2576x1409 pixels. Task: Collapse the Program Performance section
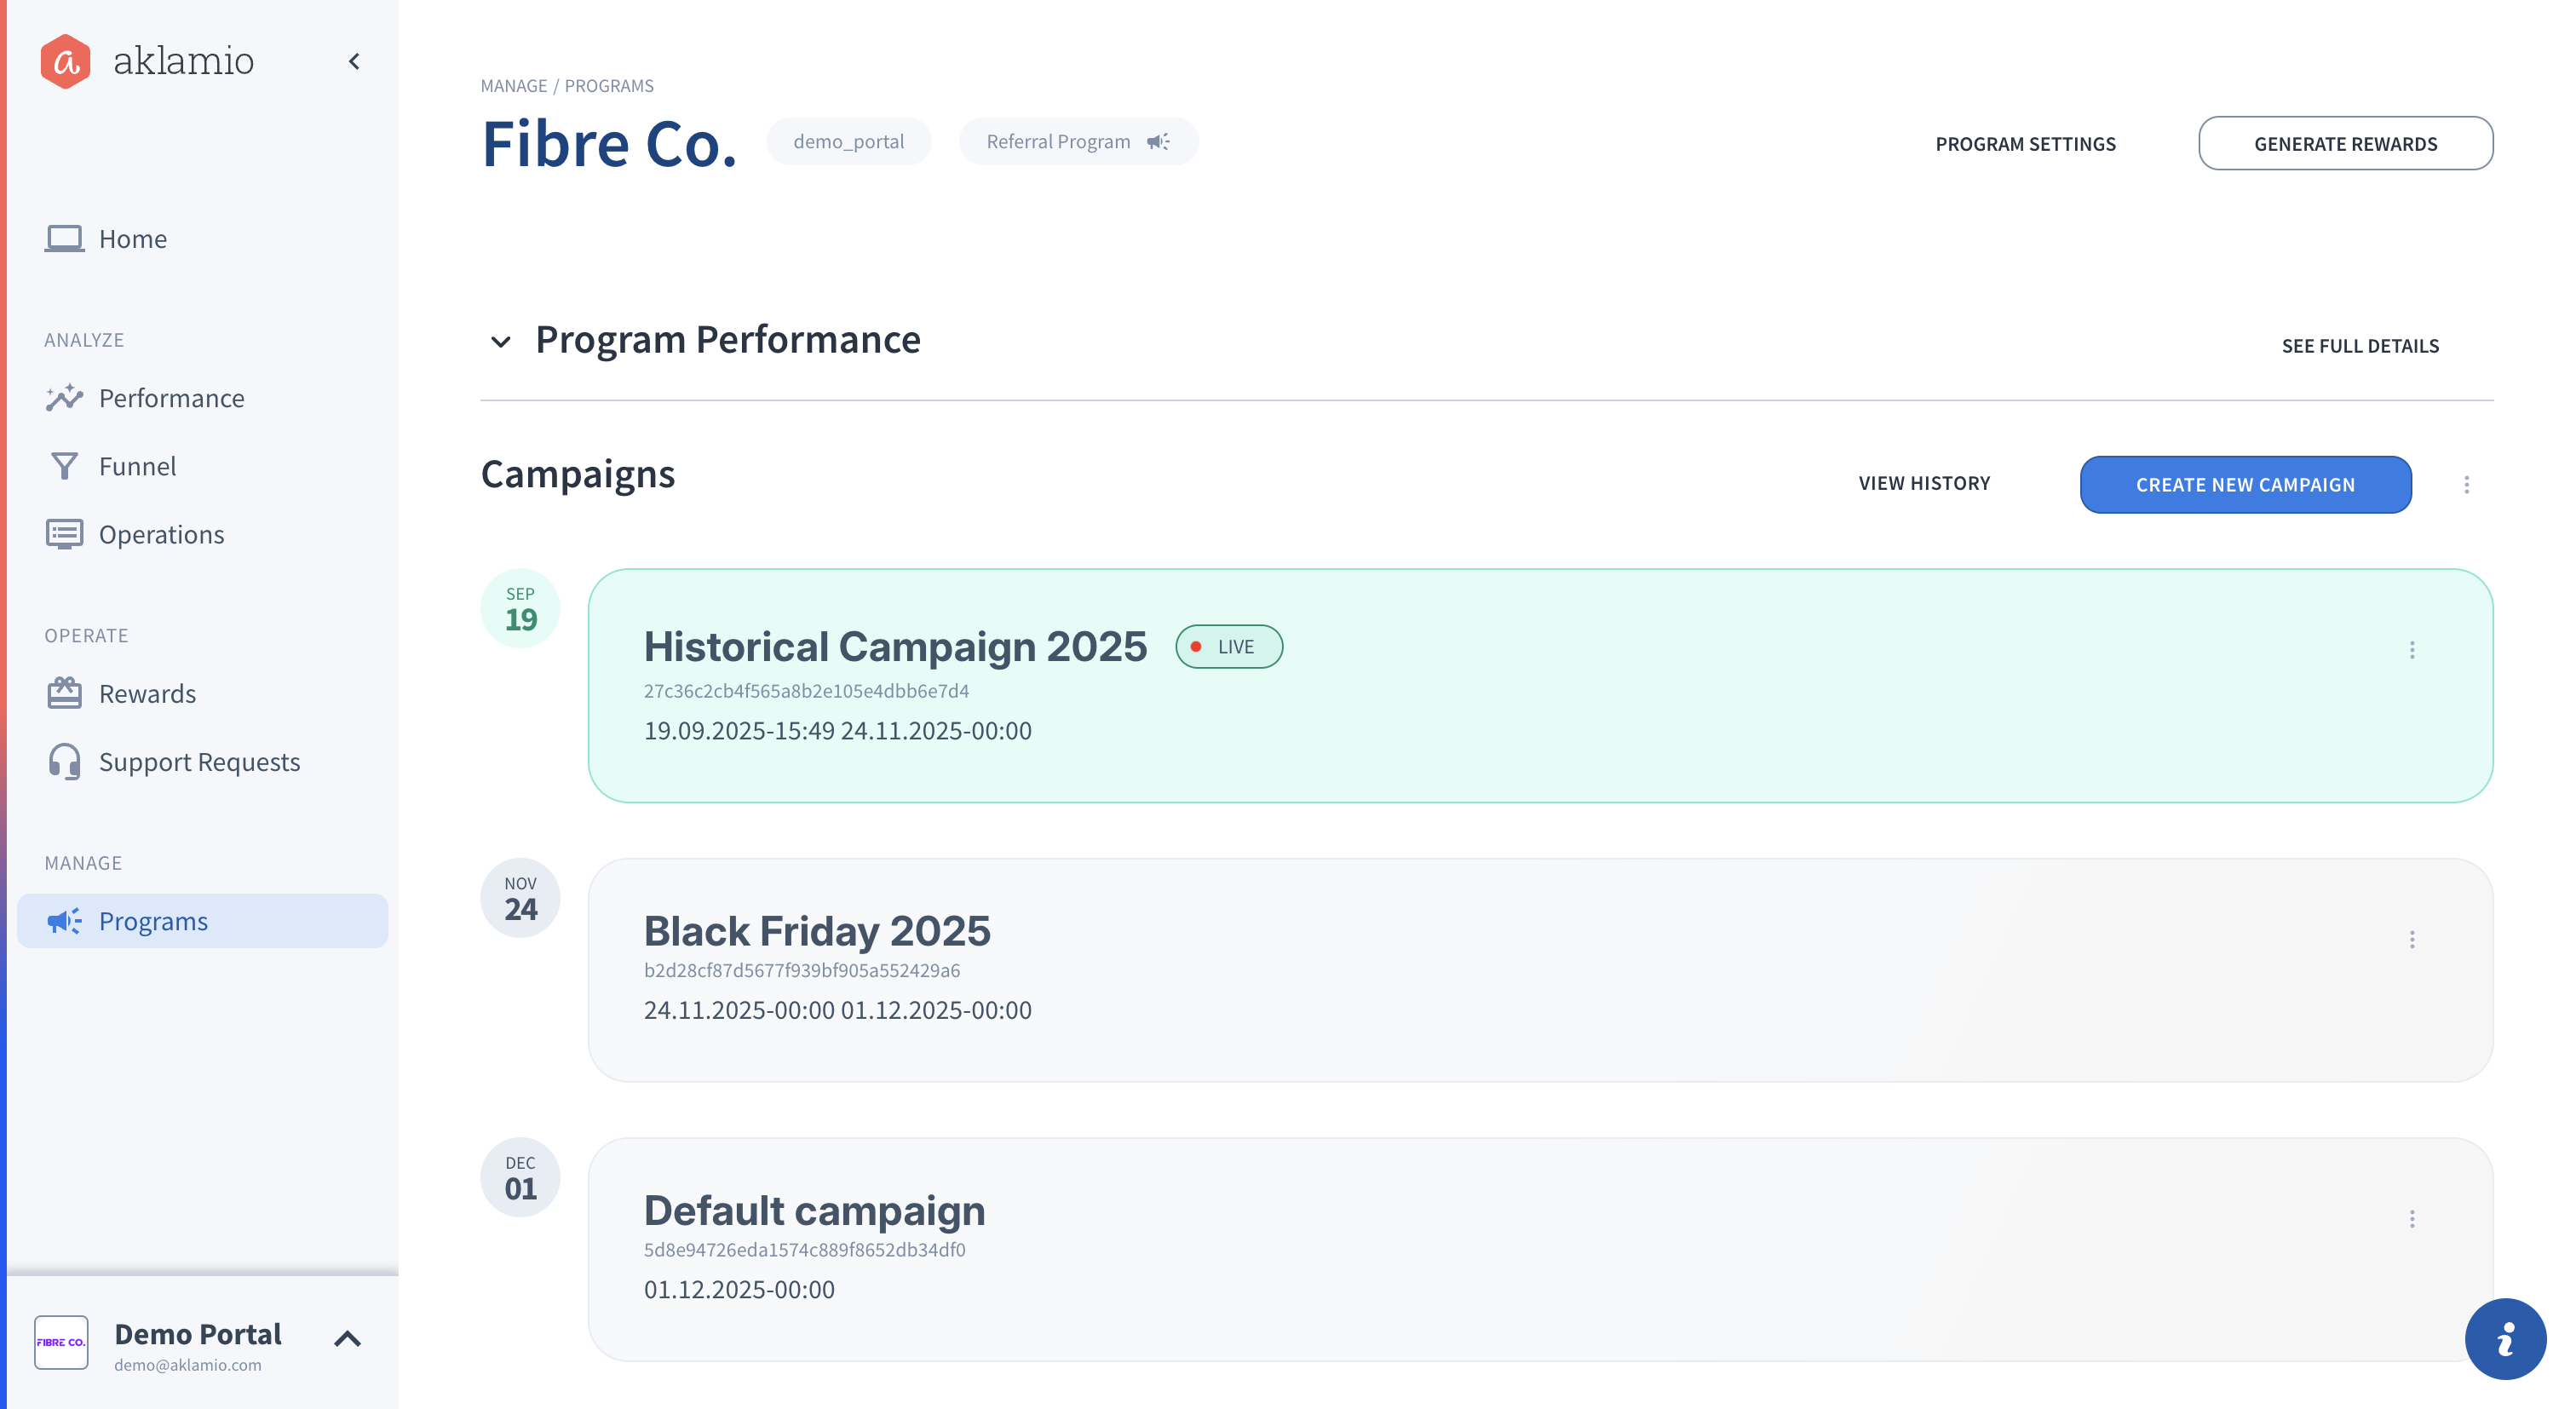501,342
